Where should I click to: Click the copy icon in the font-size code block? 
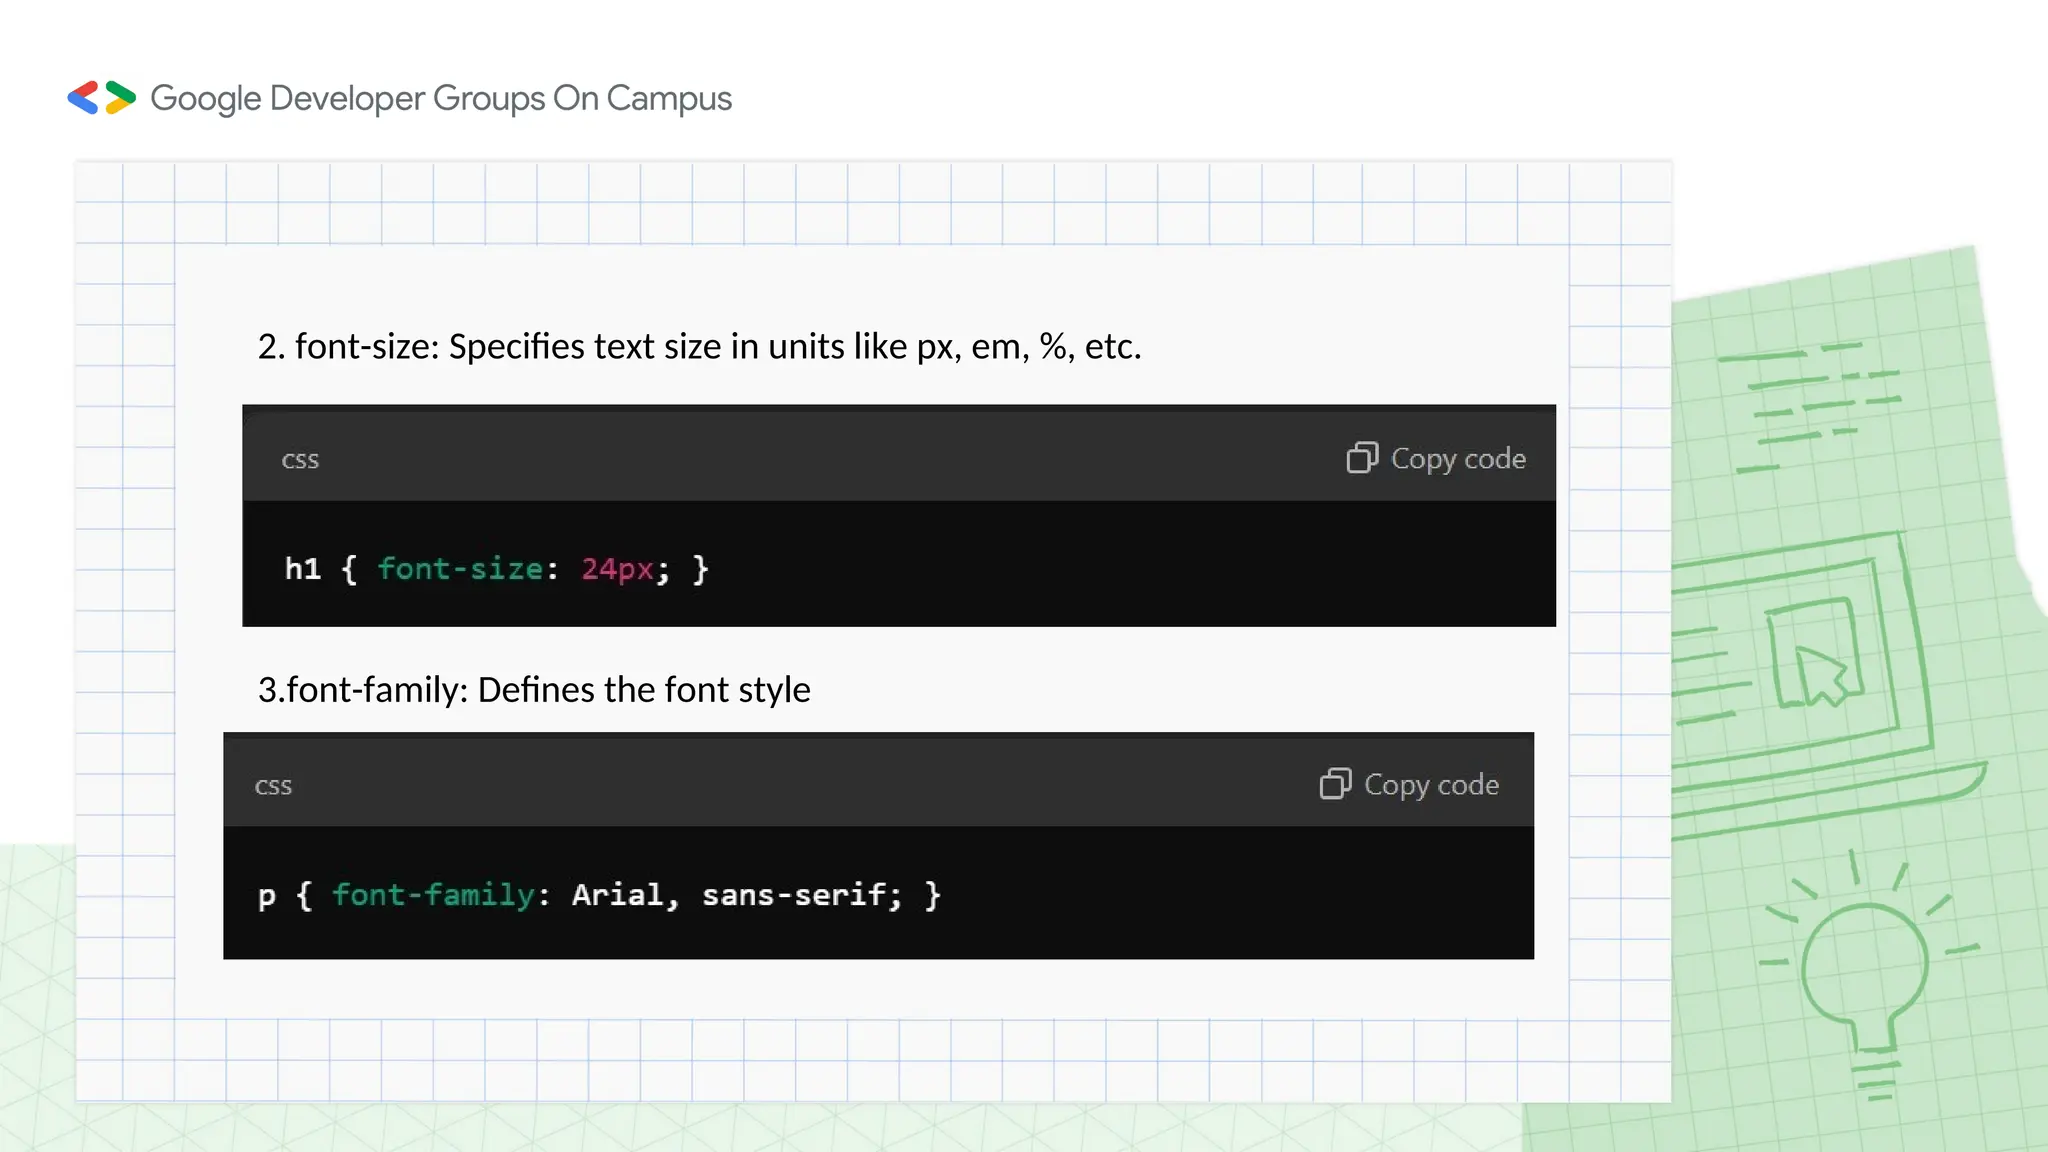pos(1361,458)
